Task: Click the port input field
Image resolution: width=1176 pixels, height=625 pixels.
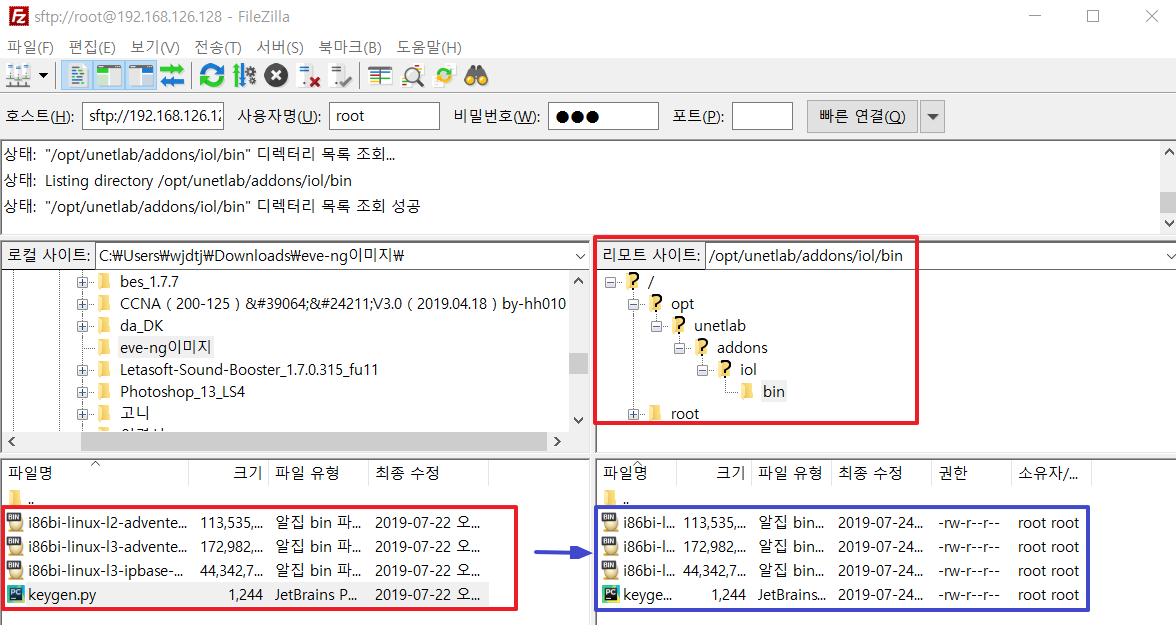Action: (762, 116)
